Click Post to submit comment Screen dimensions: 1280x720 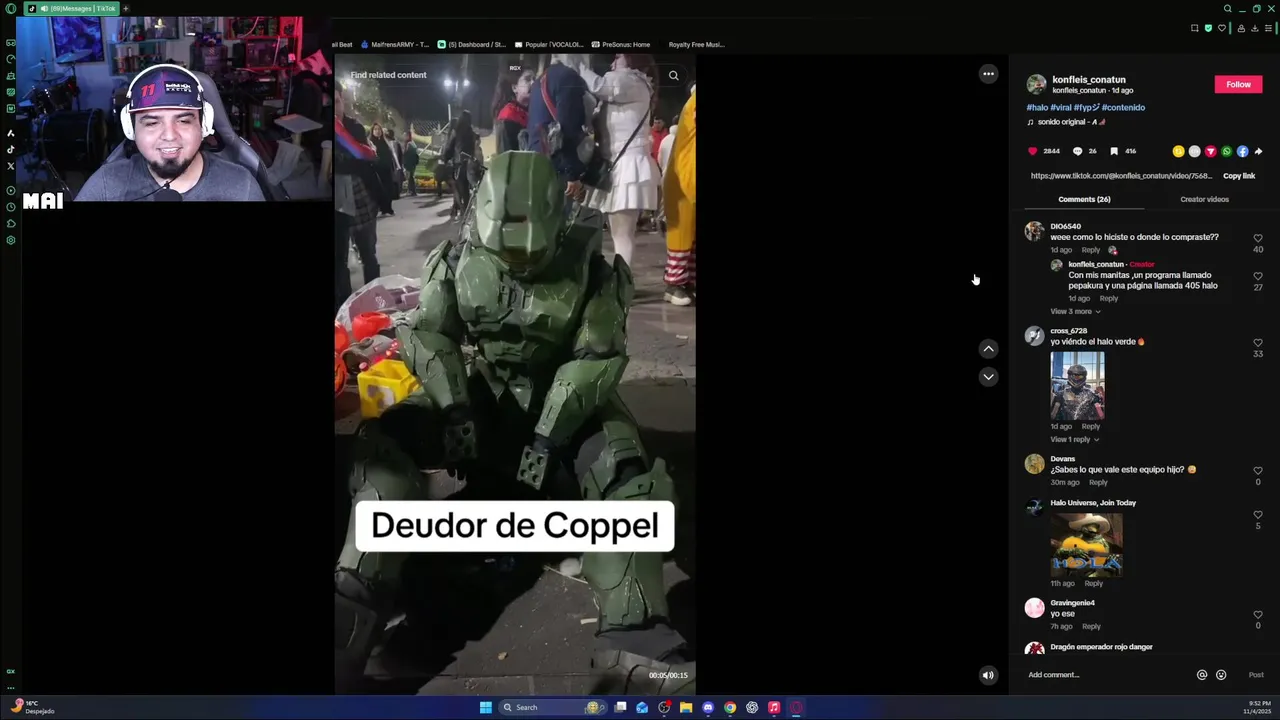click(x=1256, y=675)
